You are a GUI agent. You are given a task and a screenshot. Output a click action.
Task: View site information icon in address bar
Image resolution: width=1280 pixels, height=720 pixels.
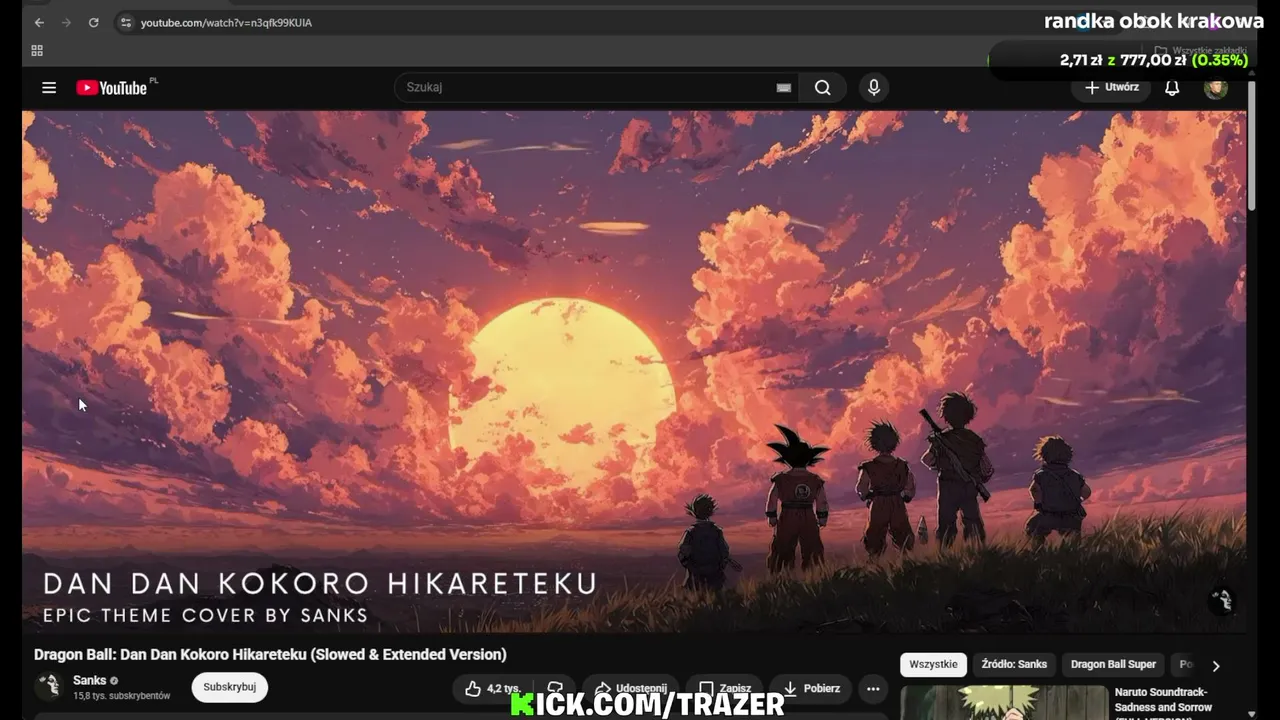tap(125, 22)
